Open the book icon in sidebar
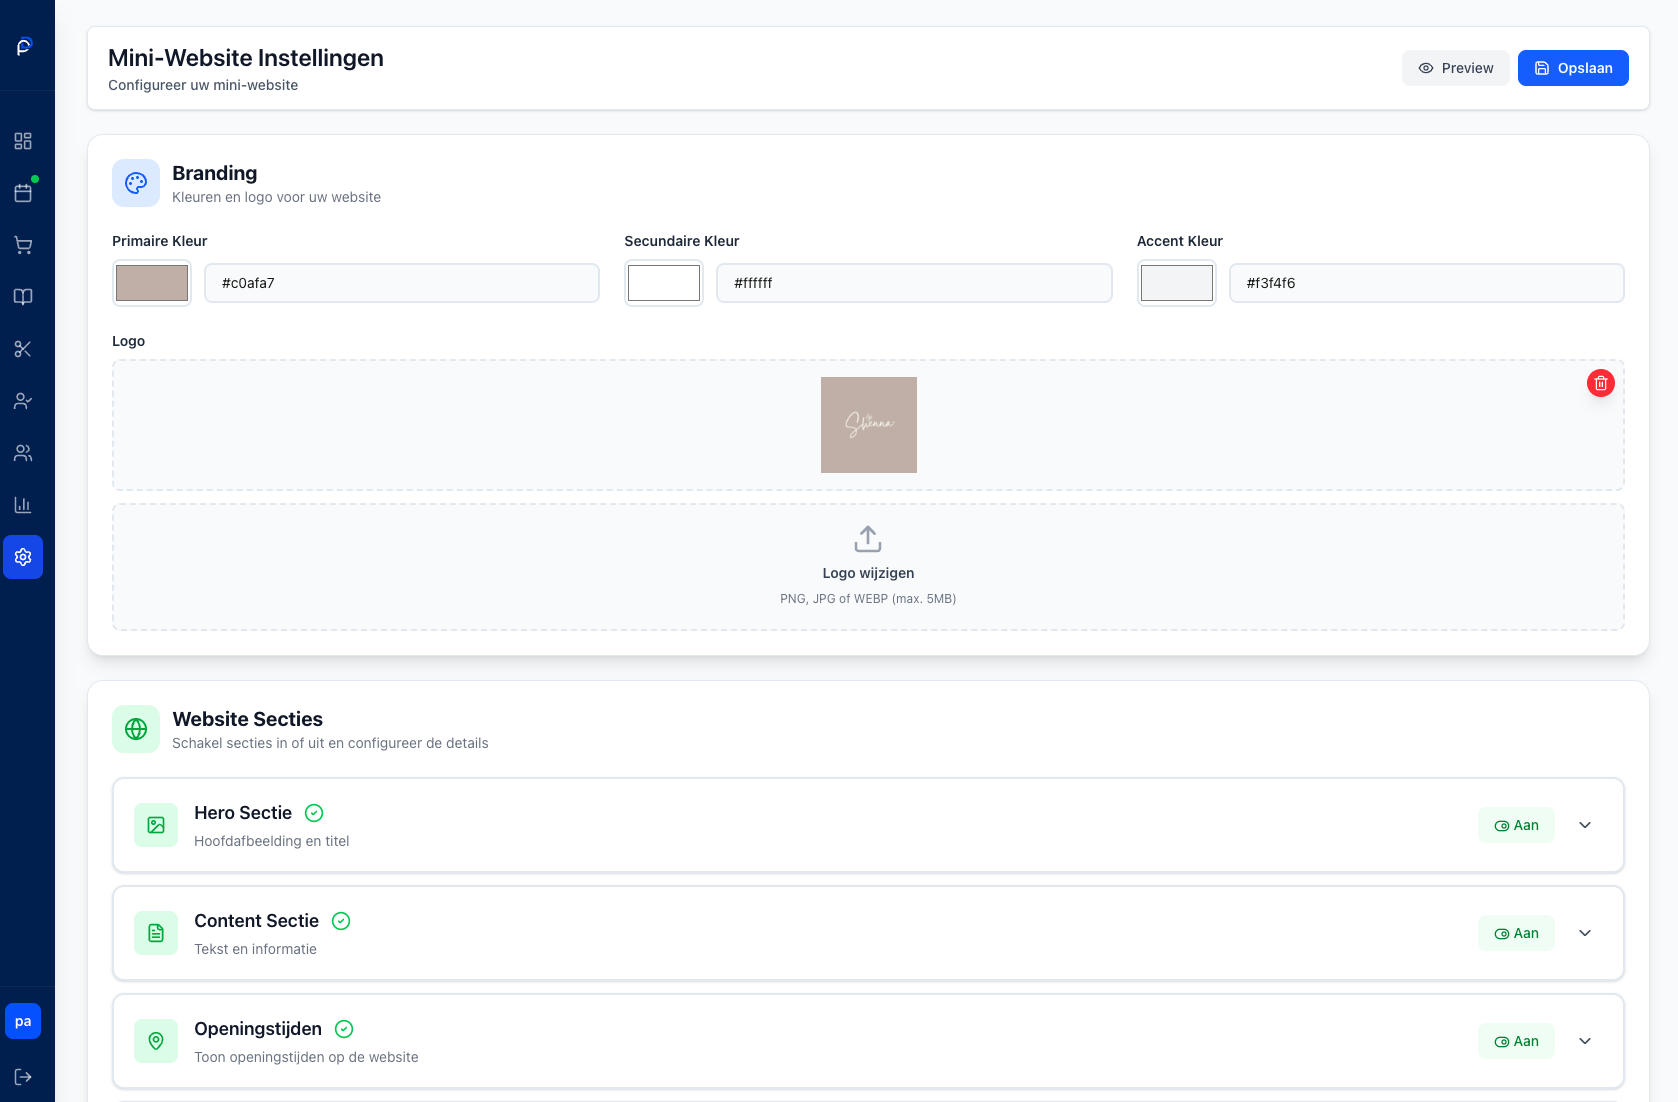 click(x=23, y=297)
